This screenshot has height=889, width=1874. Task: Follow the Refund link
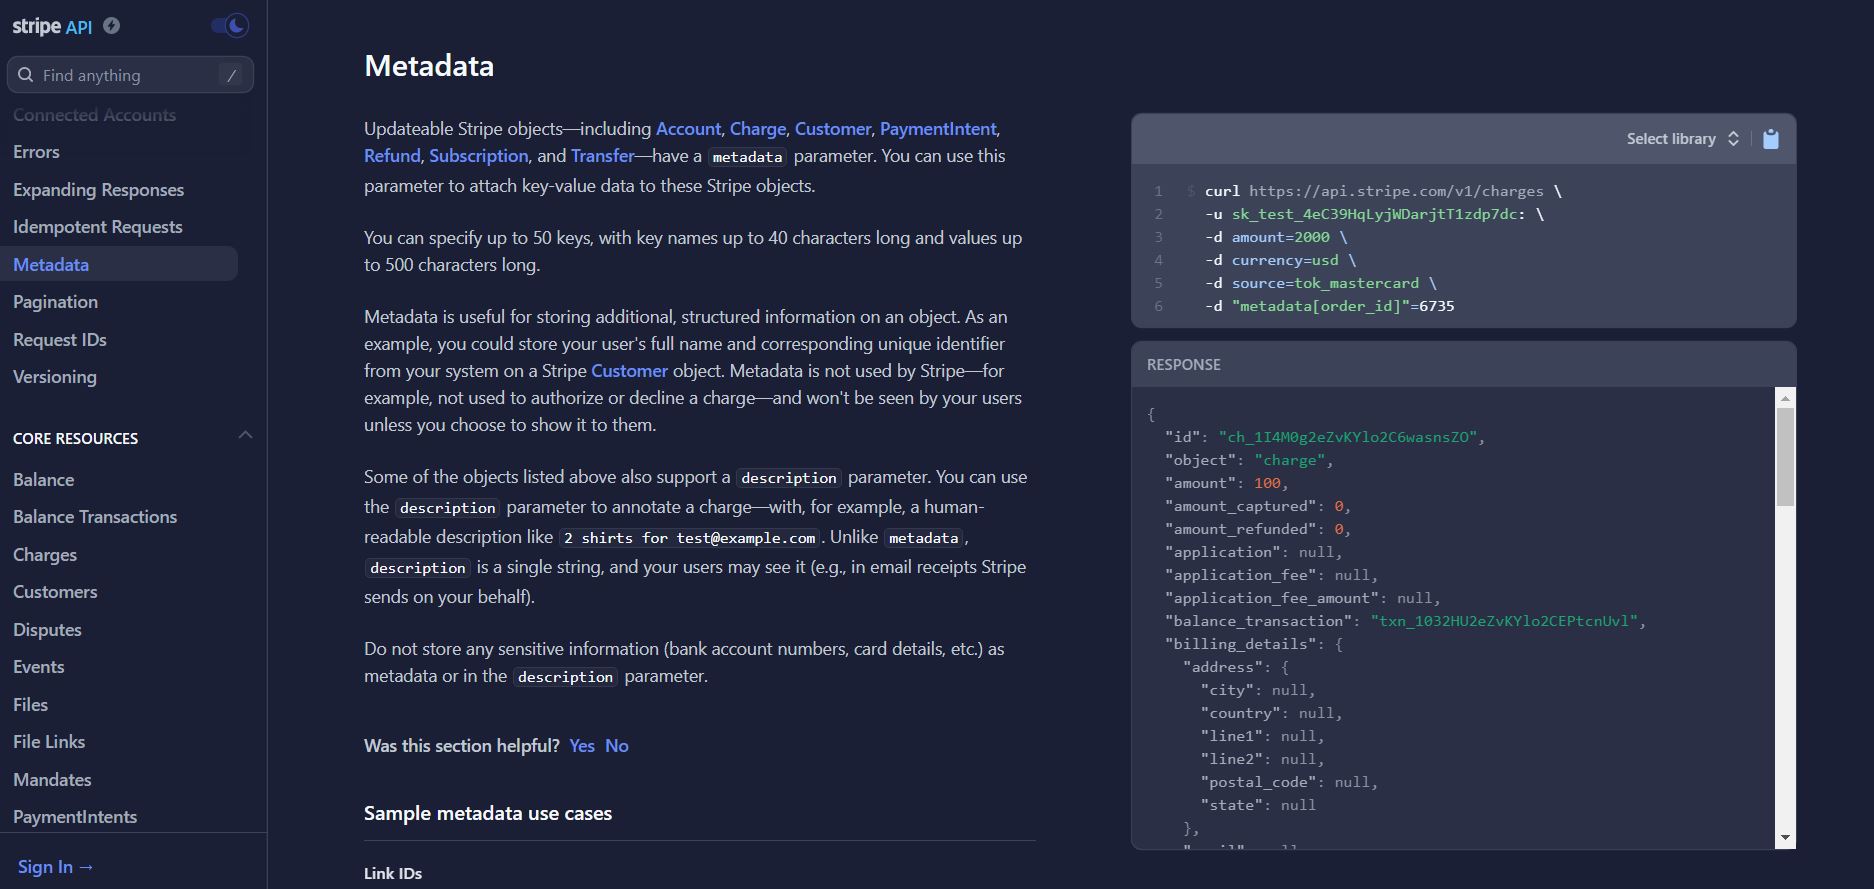(392, 156)
